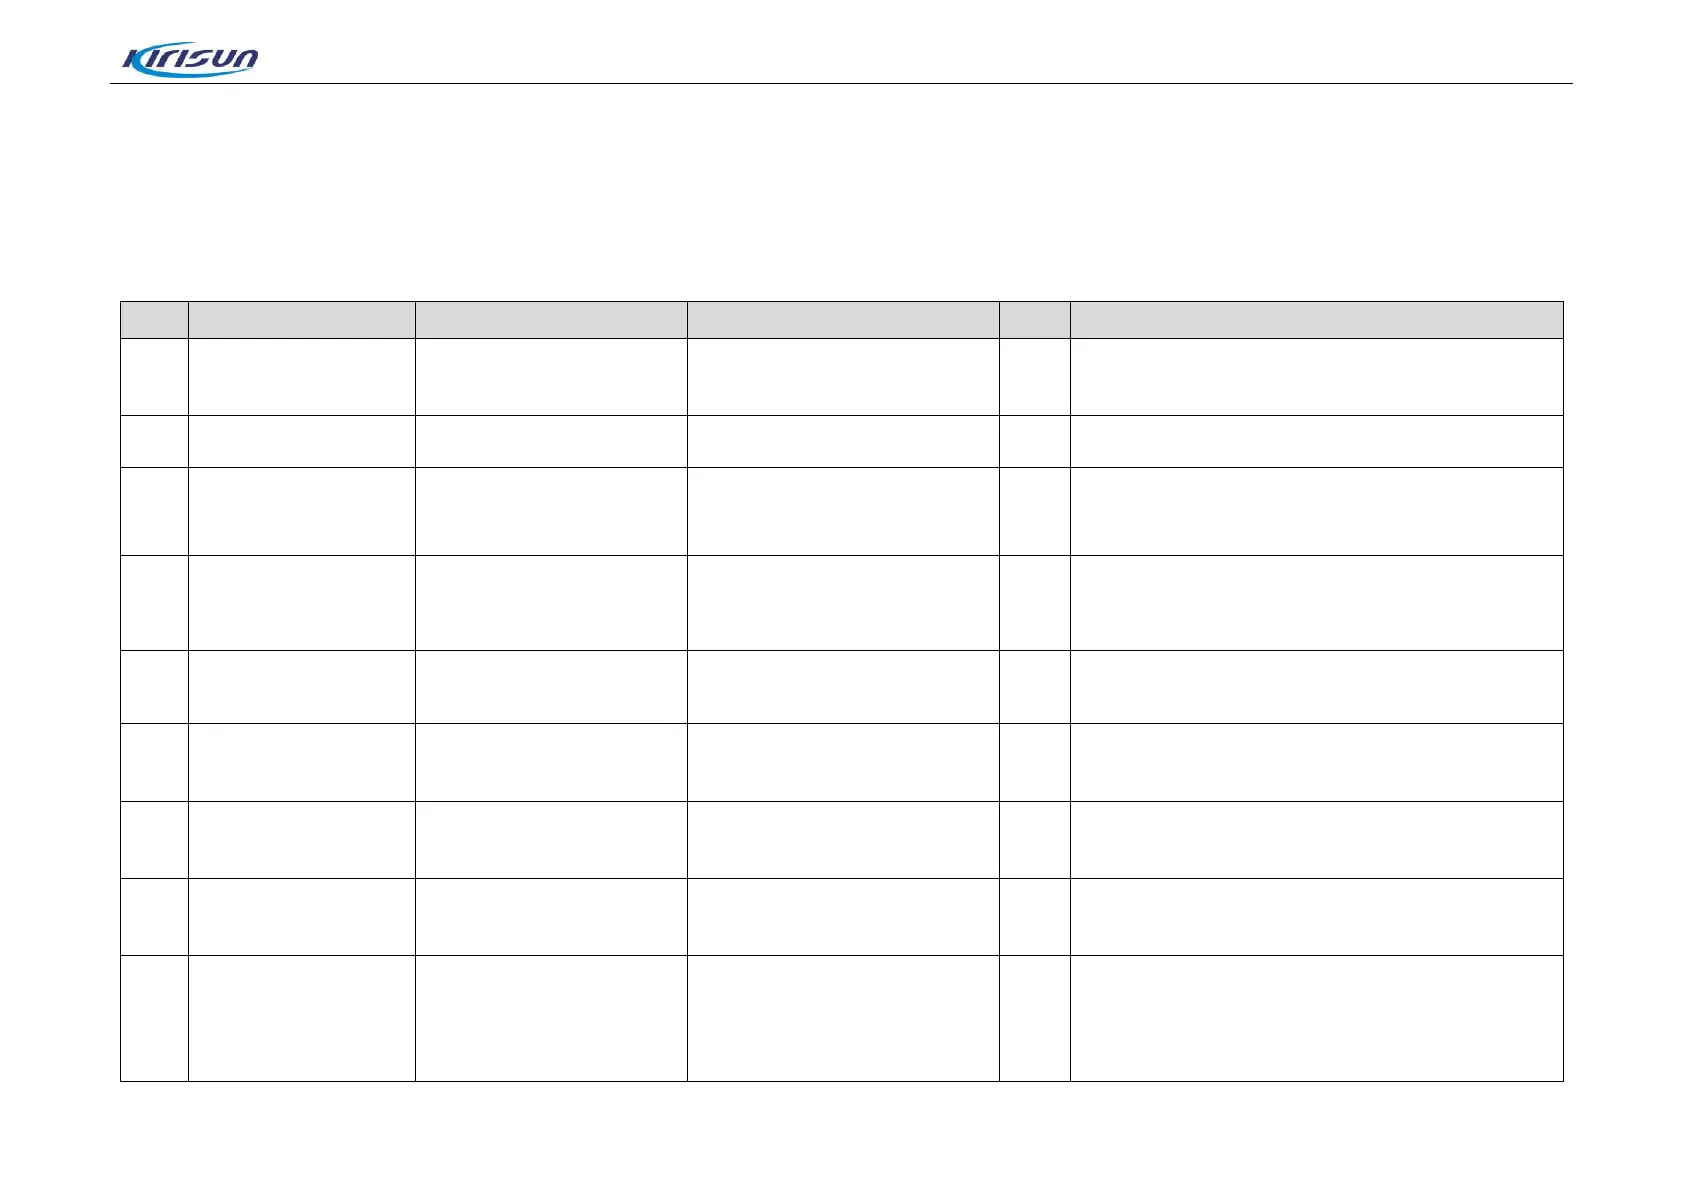Select the fourth gray header cell of the table
1684x1191 pixels.
(843, 320)
